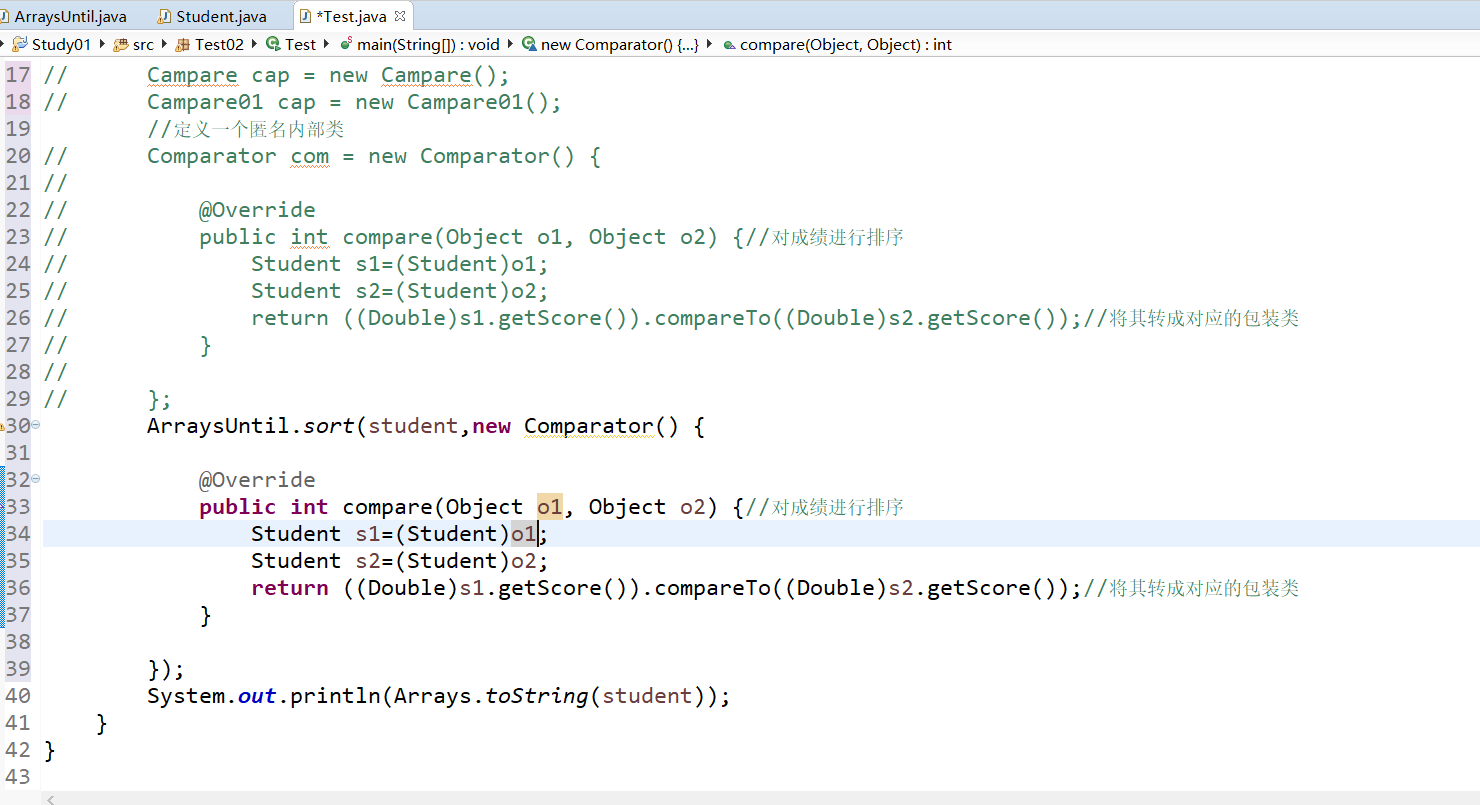Click commented 'Campare01 cap' on line 18
This screenshot has width=1480, height=805.
[x=231, y=102]
